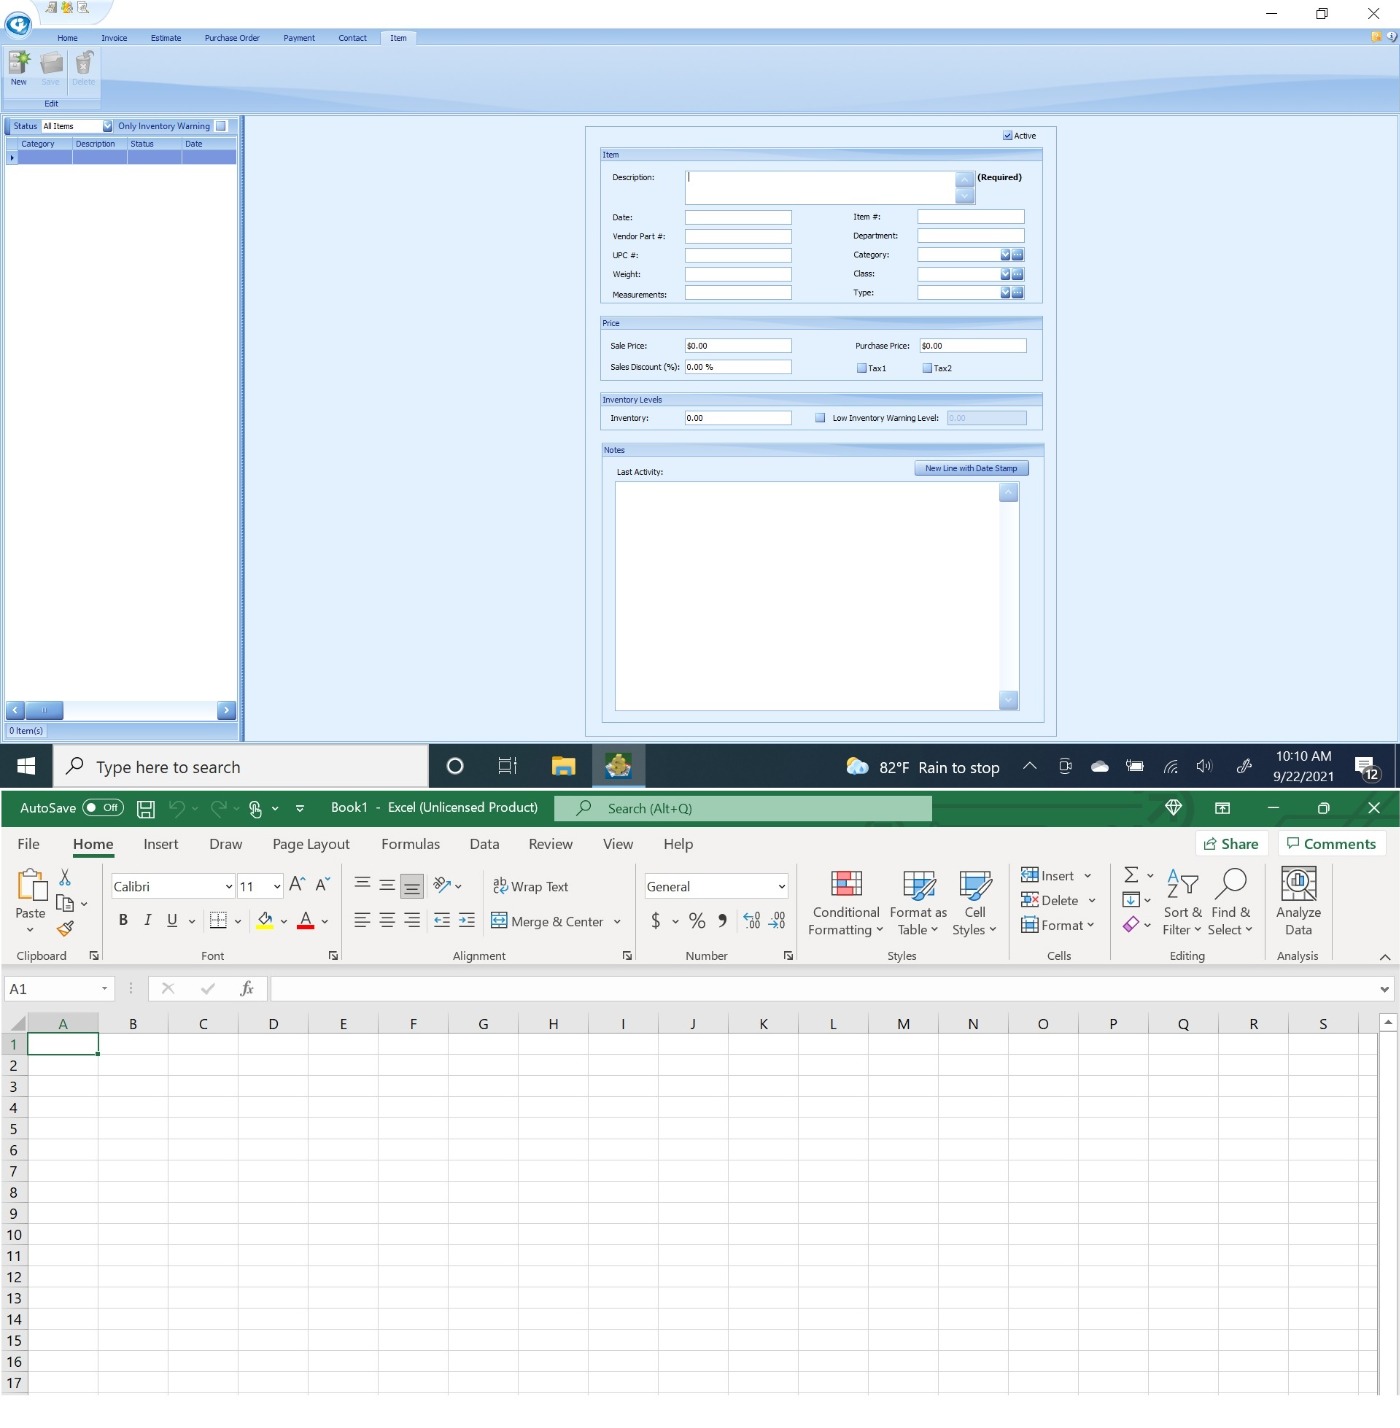This screenshot has width=1400, height=1428.
Task: Apply Format as Table
Action: point(916,900)
